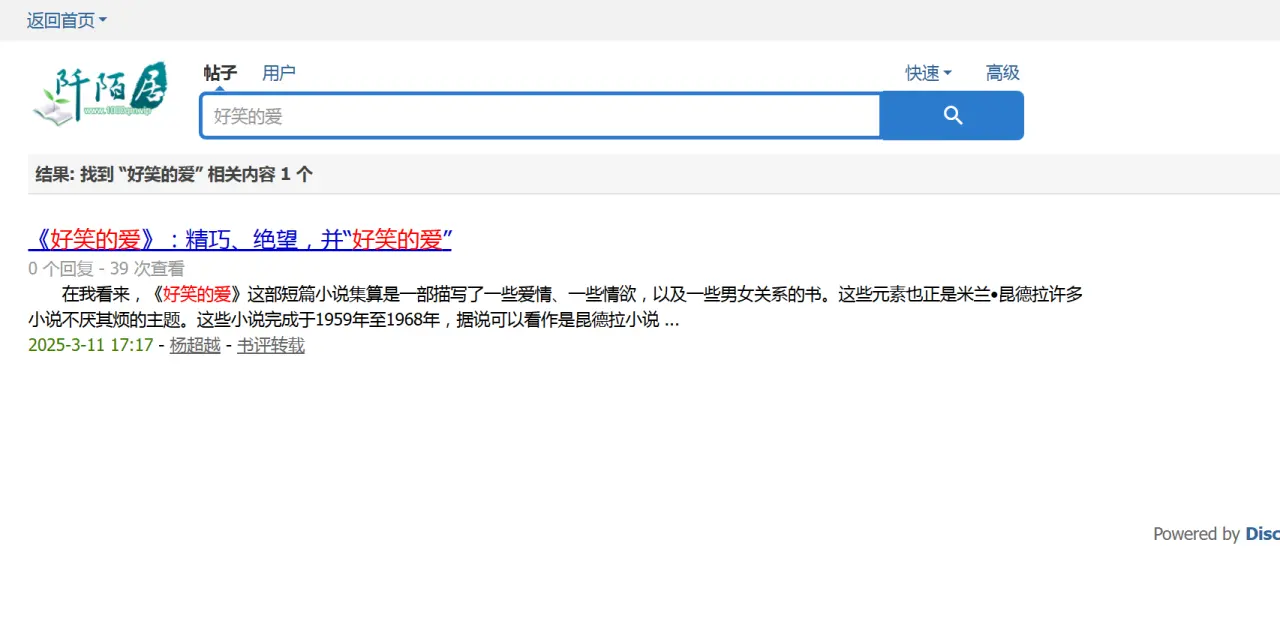Switch to the 帖子 search tab
Screen dimensions: 1280x621
point(220,73)
